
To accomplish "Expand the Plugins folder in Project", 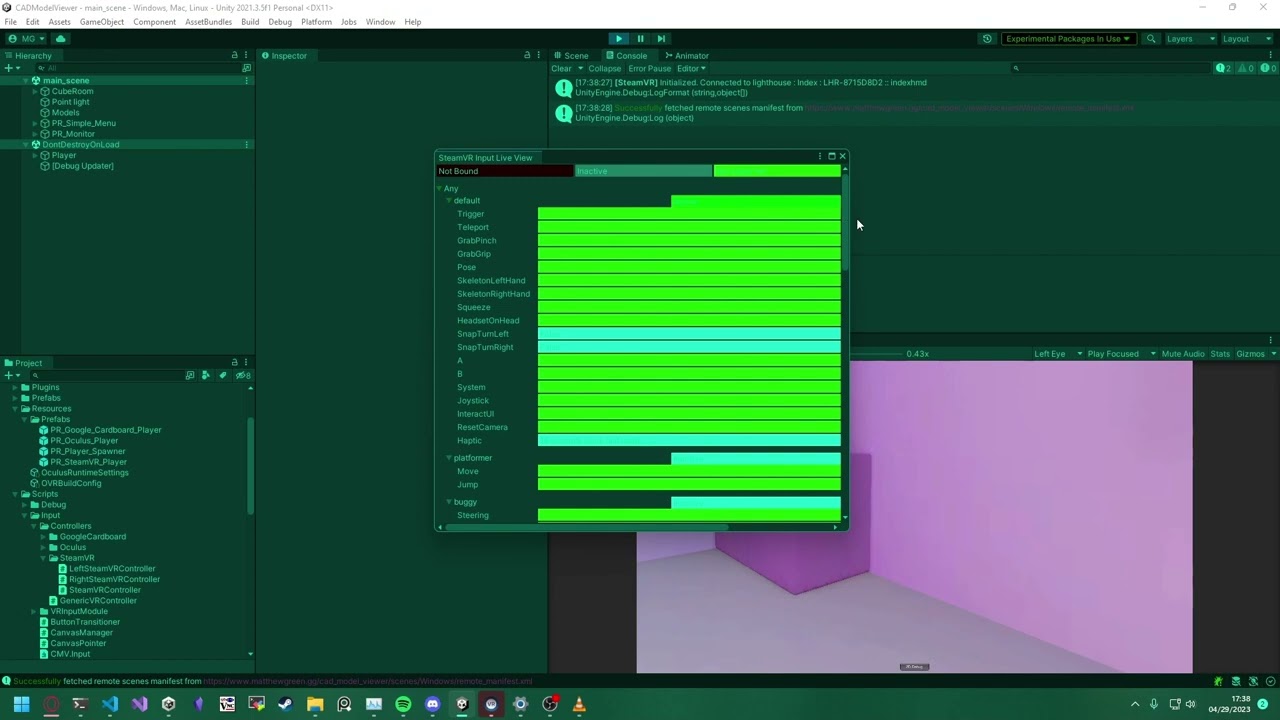I will coord(15,388).
